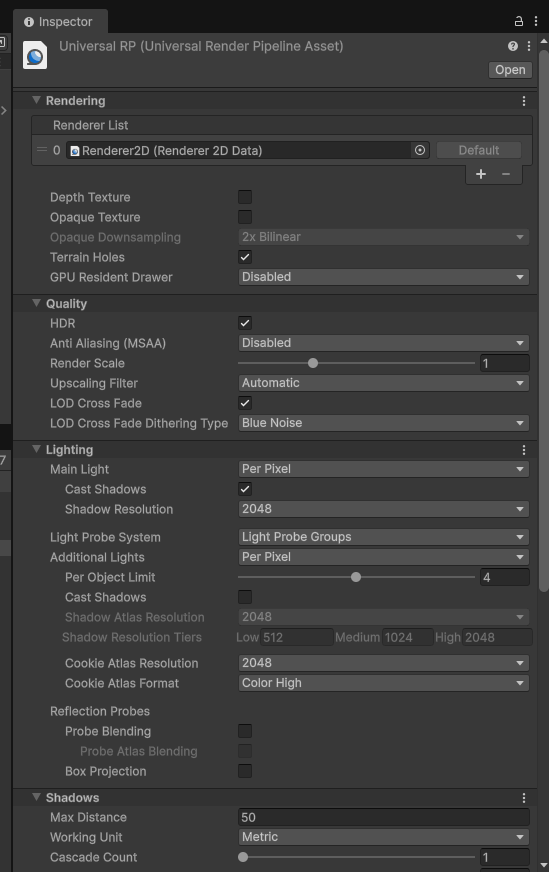Click the Render Scale slider handle
Image resolution: width=549 pixels, height=872 pixels.
point(313,363)
